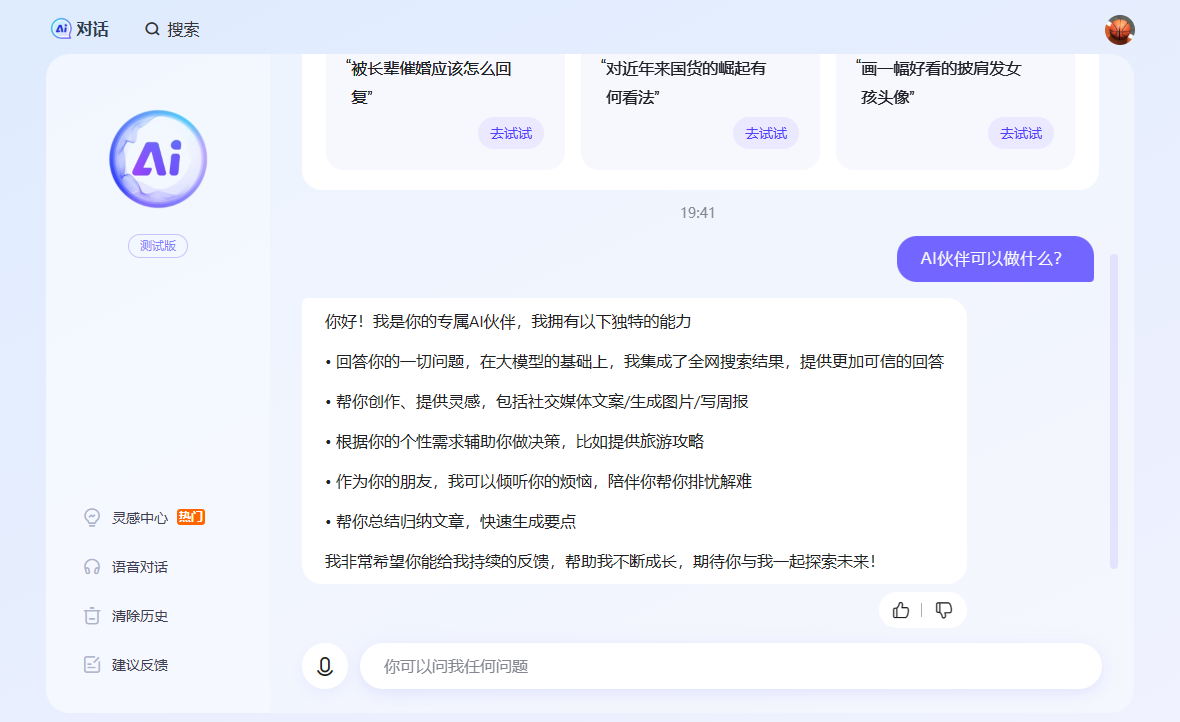Select 语音对话 in the sidebar
Screen dimensions: 1180x722
(140, 567)
